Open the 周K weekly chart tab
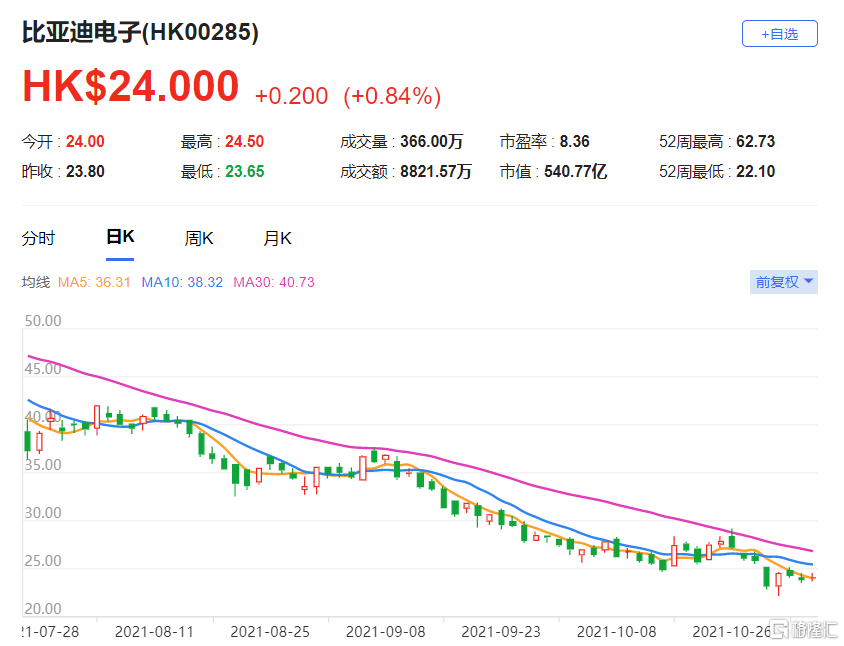Viewport: 844px width, 646px height. [199, 238]
